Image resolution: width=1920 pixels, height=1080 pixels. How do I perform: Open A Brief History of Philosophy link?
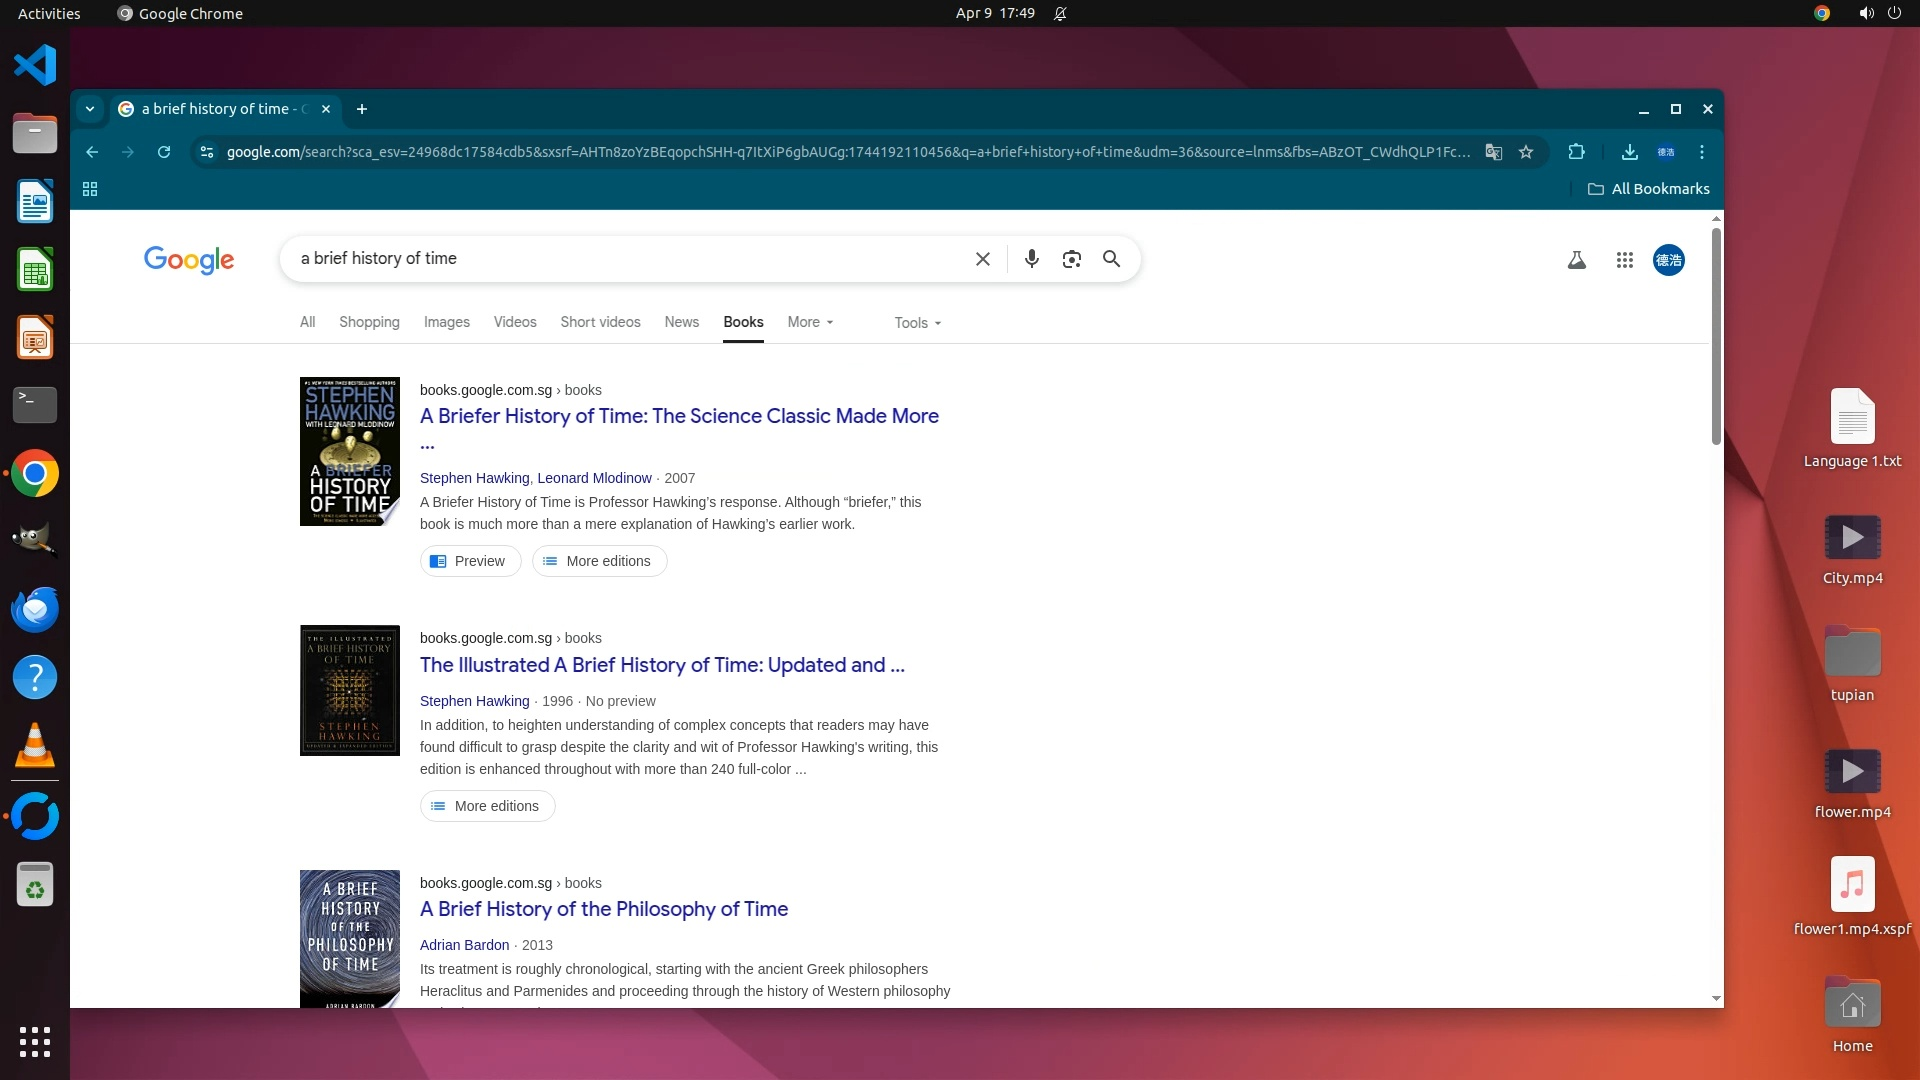click(603, 909)
